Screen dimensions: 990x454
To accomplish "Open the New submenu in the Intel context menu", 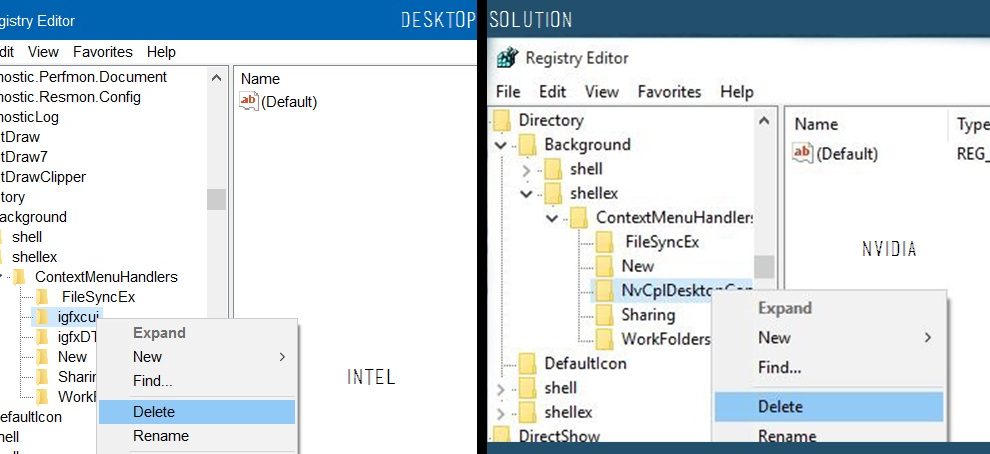I will coord(147,357).
